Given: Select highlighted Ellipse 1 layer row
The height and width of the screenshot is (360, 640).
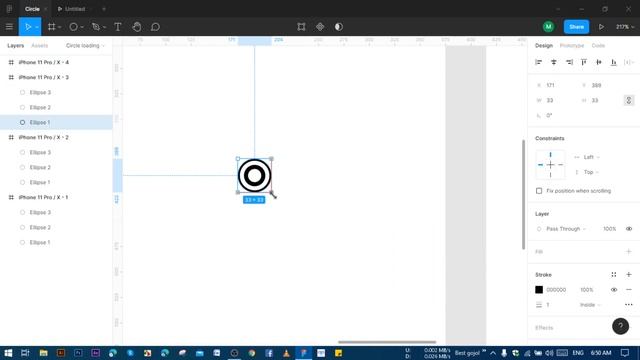Looking at the screenshot, I should 56,122.
